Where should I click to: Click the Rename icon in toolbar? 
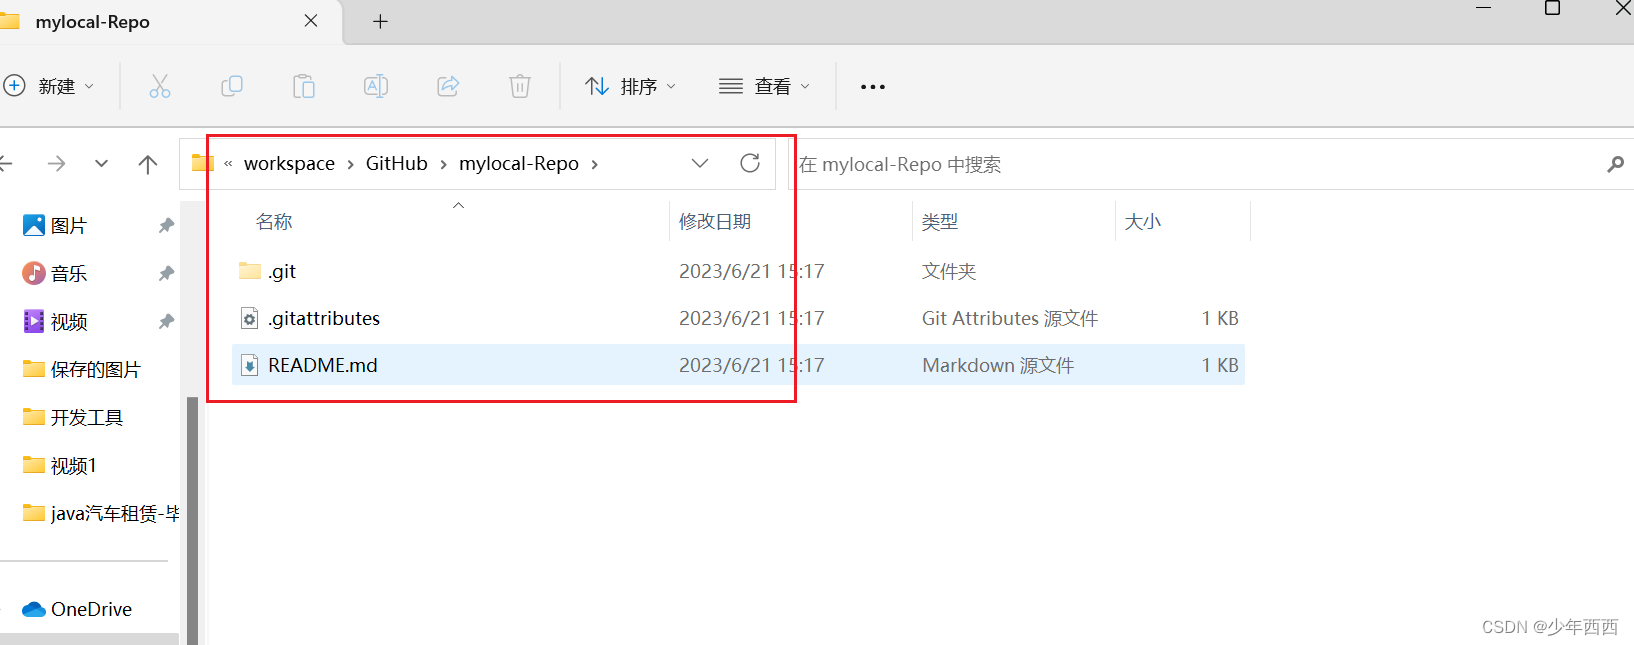376,86
